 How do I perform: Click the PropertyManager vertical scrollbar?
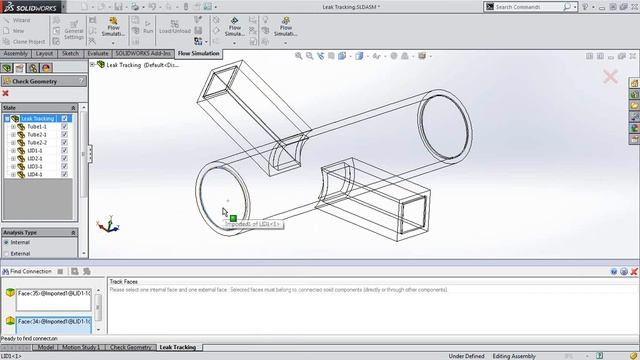[84, 155]
